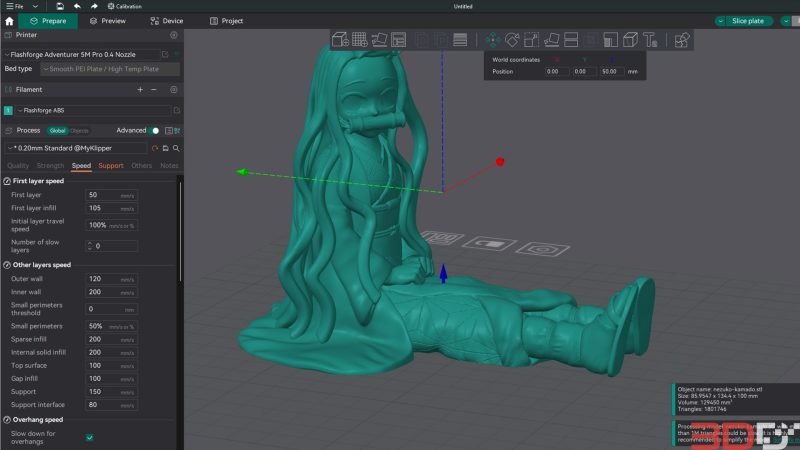The image size is (800, 450).
Task: Open the Support painting tool
Action: coord(610,39)
